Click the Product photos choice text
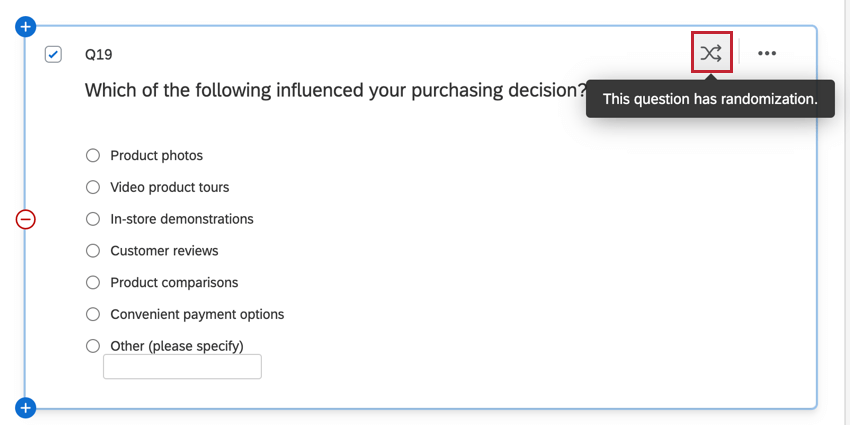850x425 pixels. tap(157, 155)
